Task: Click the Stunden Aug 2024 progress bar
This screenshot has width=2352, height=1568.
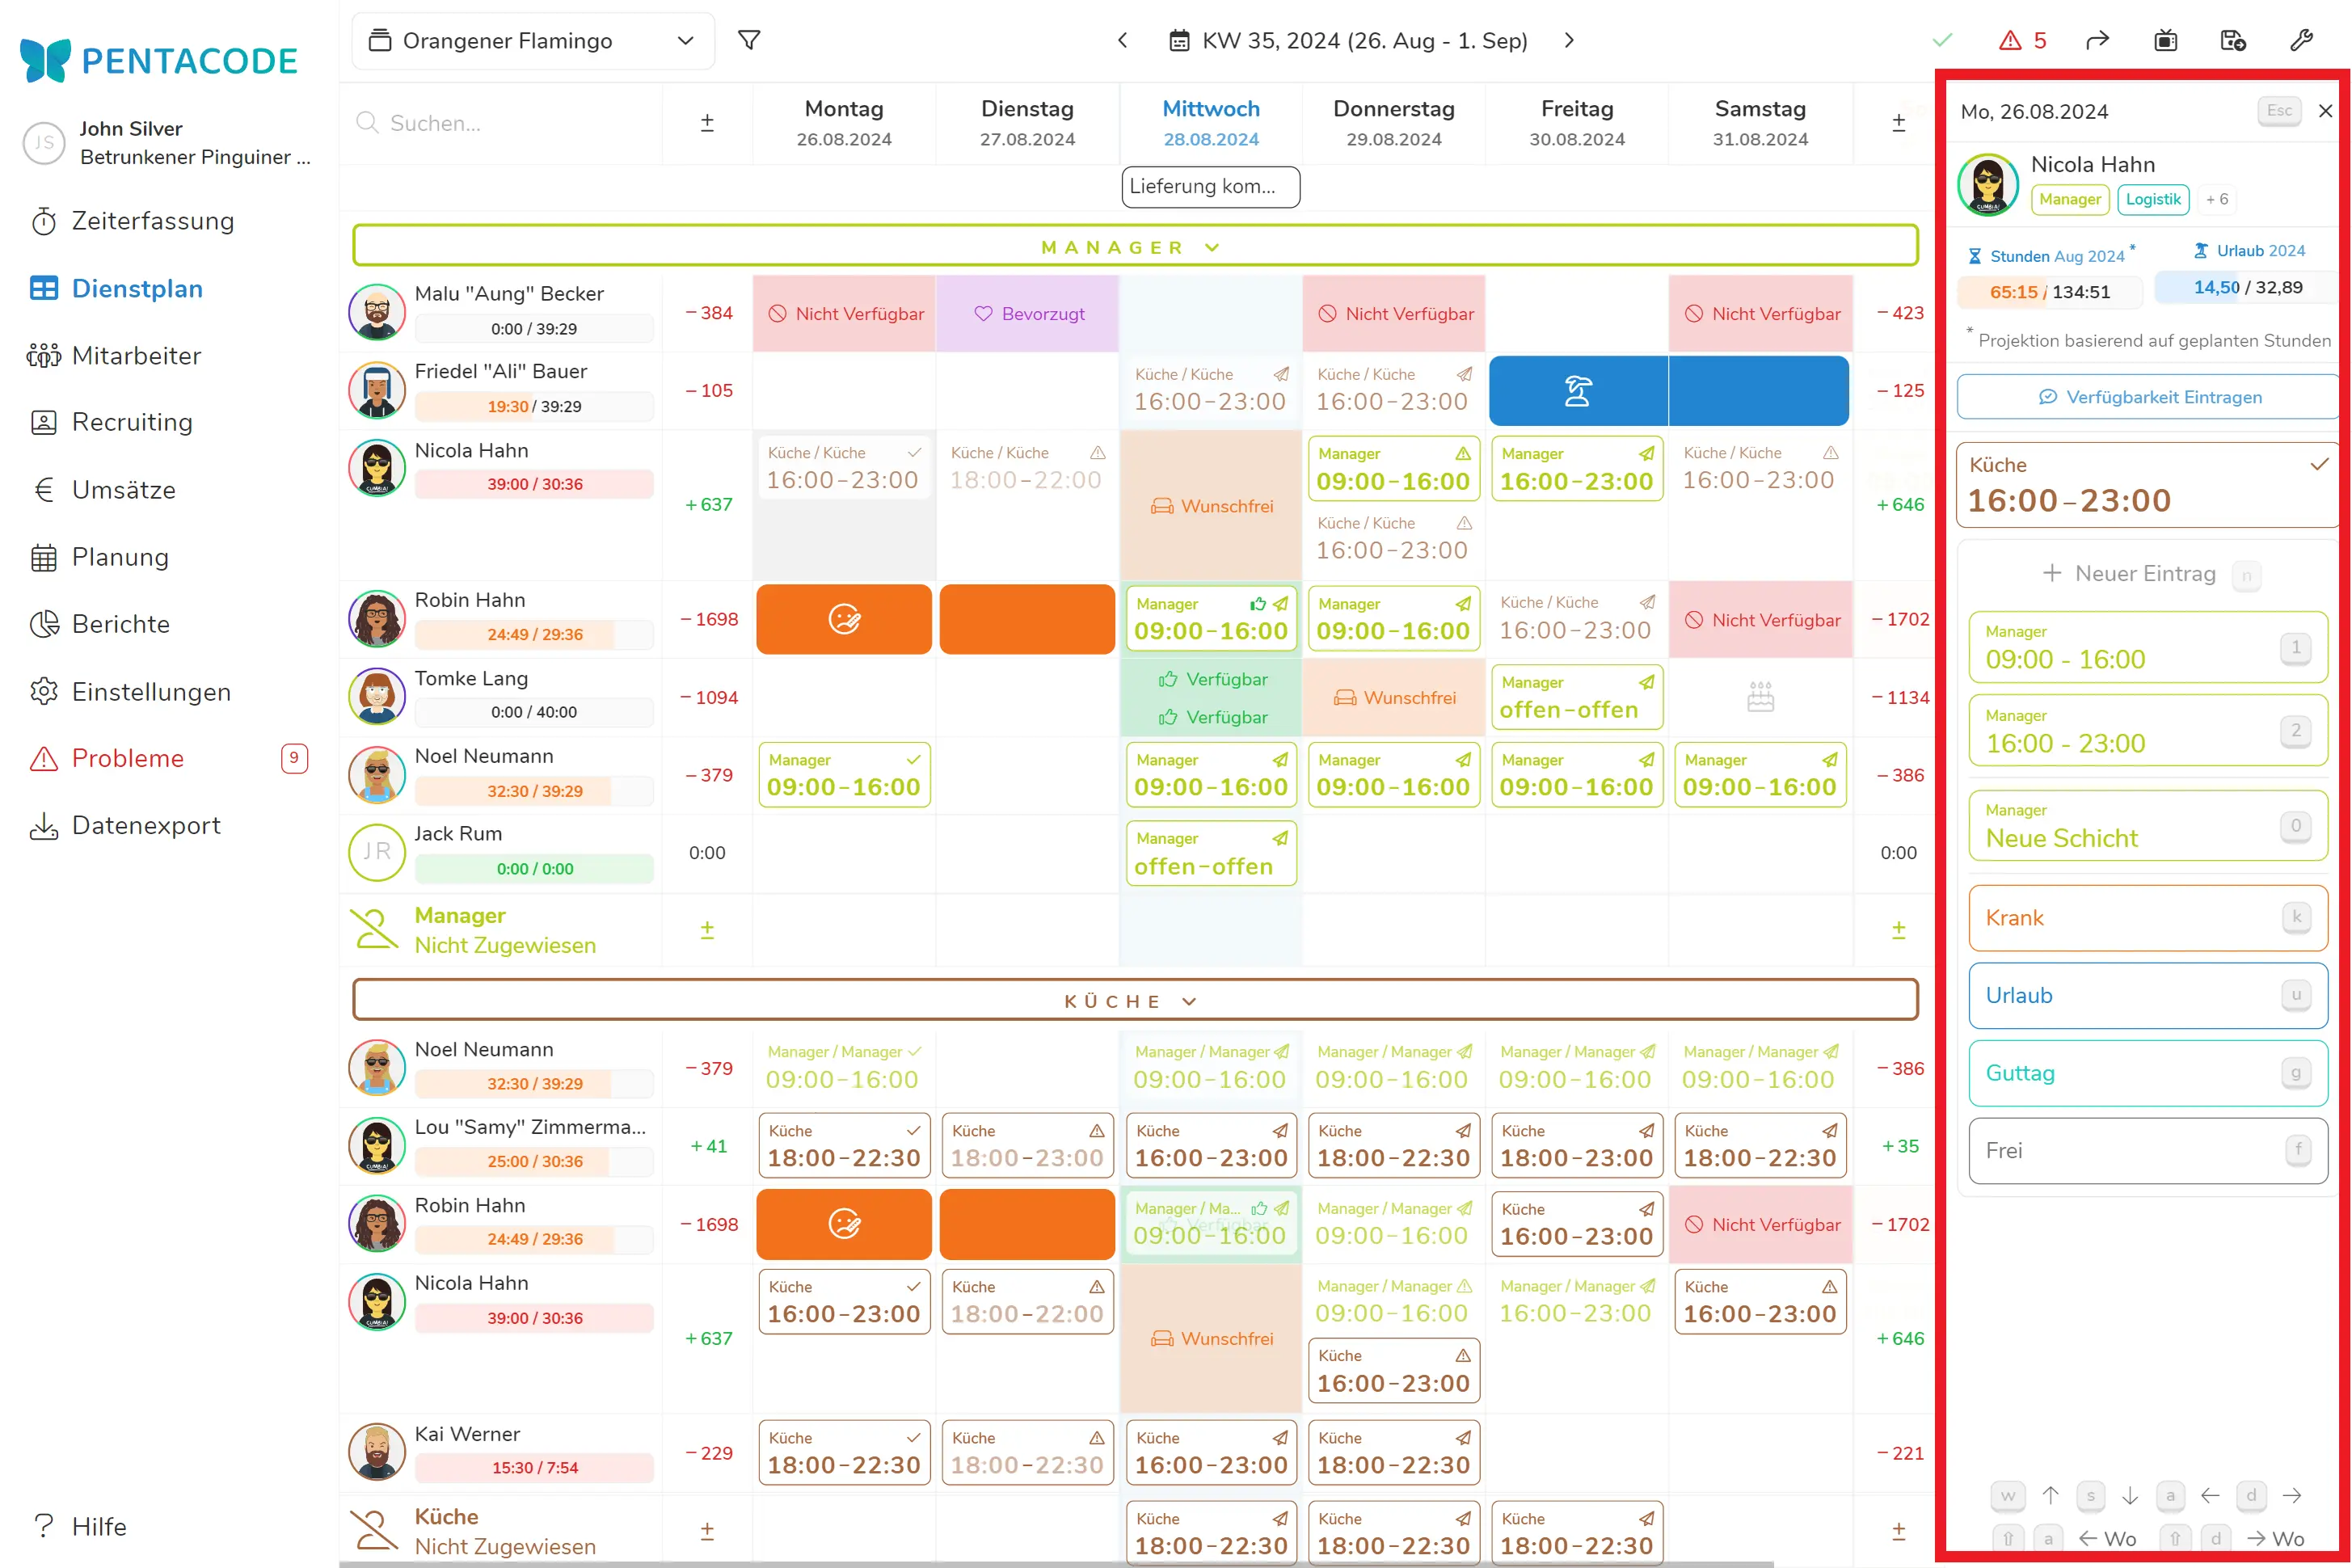Action: pyautogui.click(x=2048, y=292)
